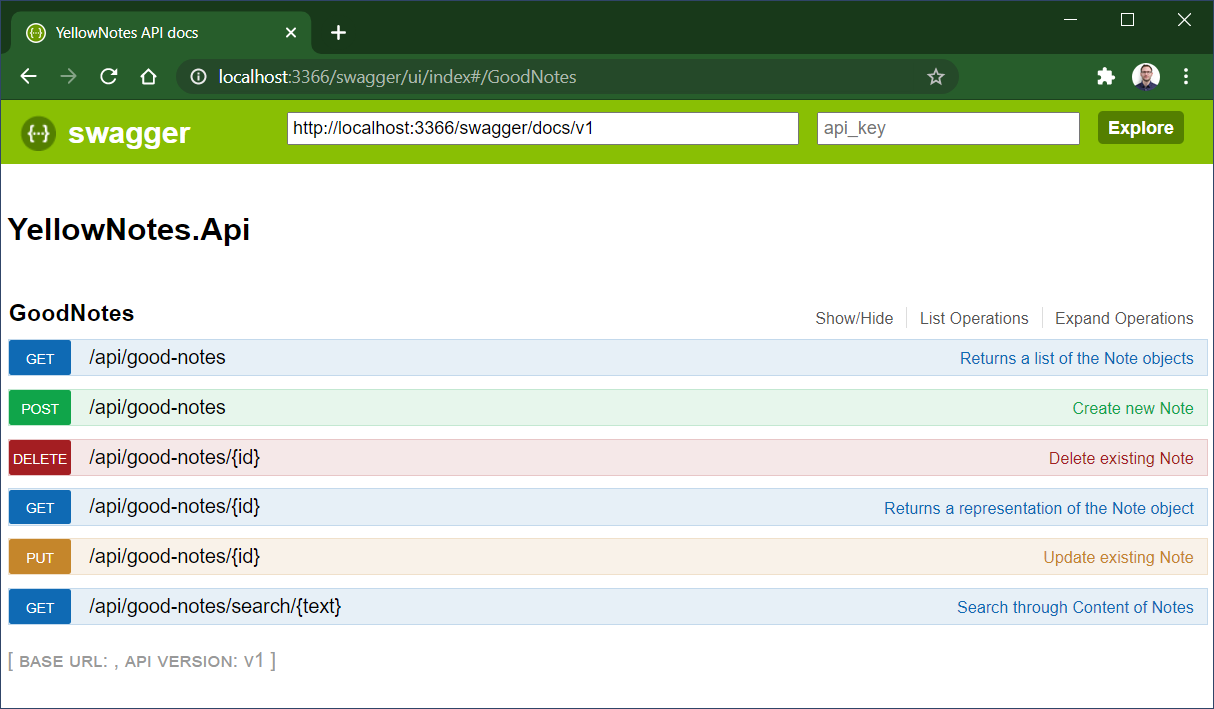Go to browser home page icon

coord(148,77)
